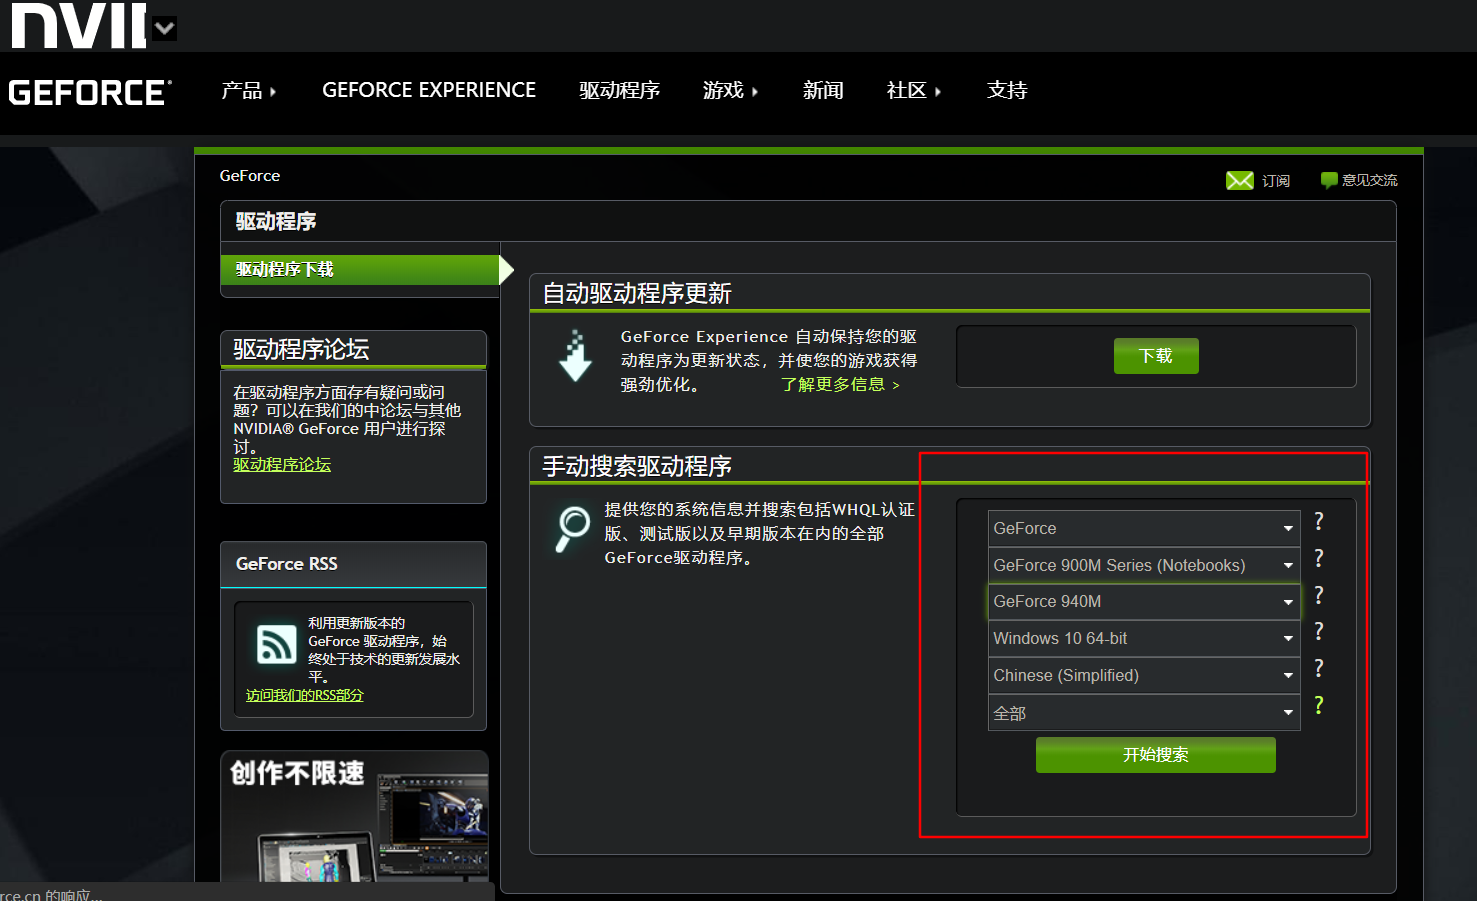Click the envelope subscribe icon
Viewport: 1477px width, 901px height.
point(1240,180)
